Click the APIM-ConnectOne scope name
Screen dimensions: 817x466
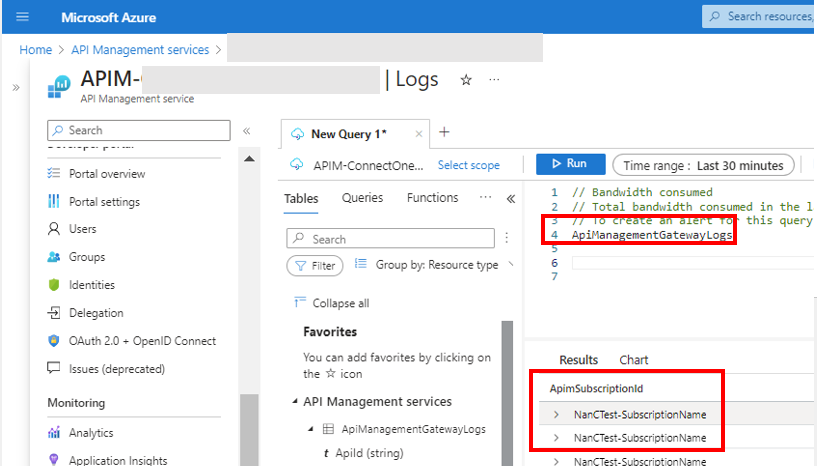pyautogui.click(x=368, y=166)
